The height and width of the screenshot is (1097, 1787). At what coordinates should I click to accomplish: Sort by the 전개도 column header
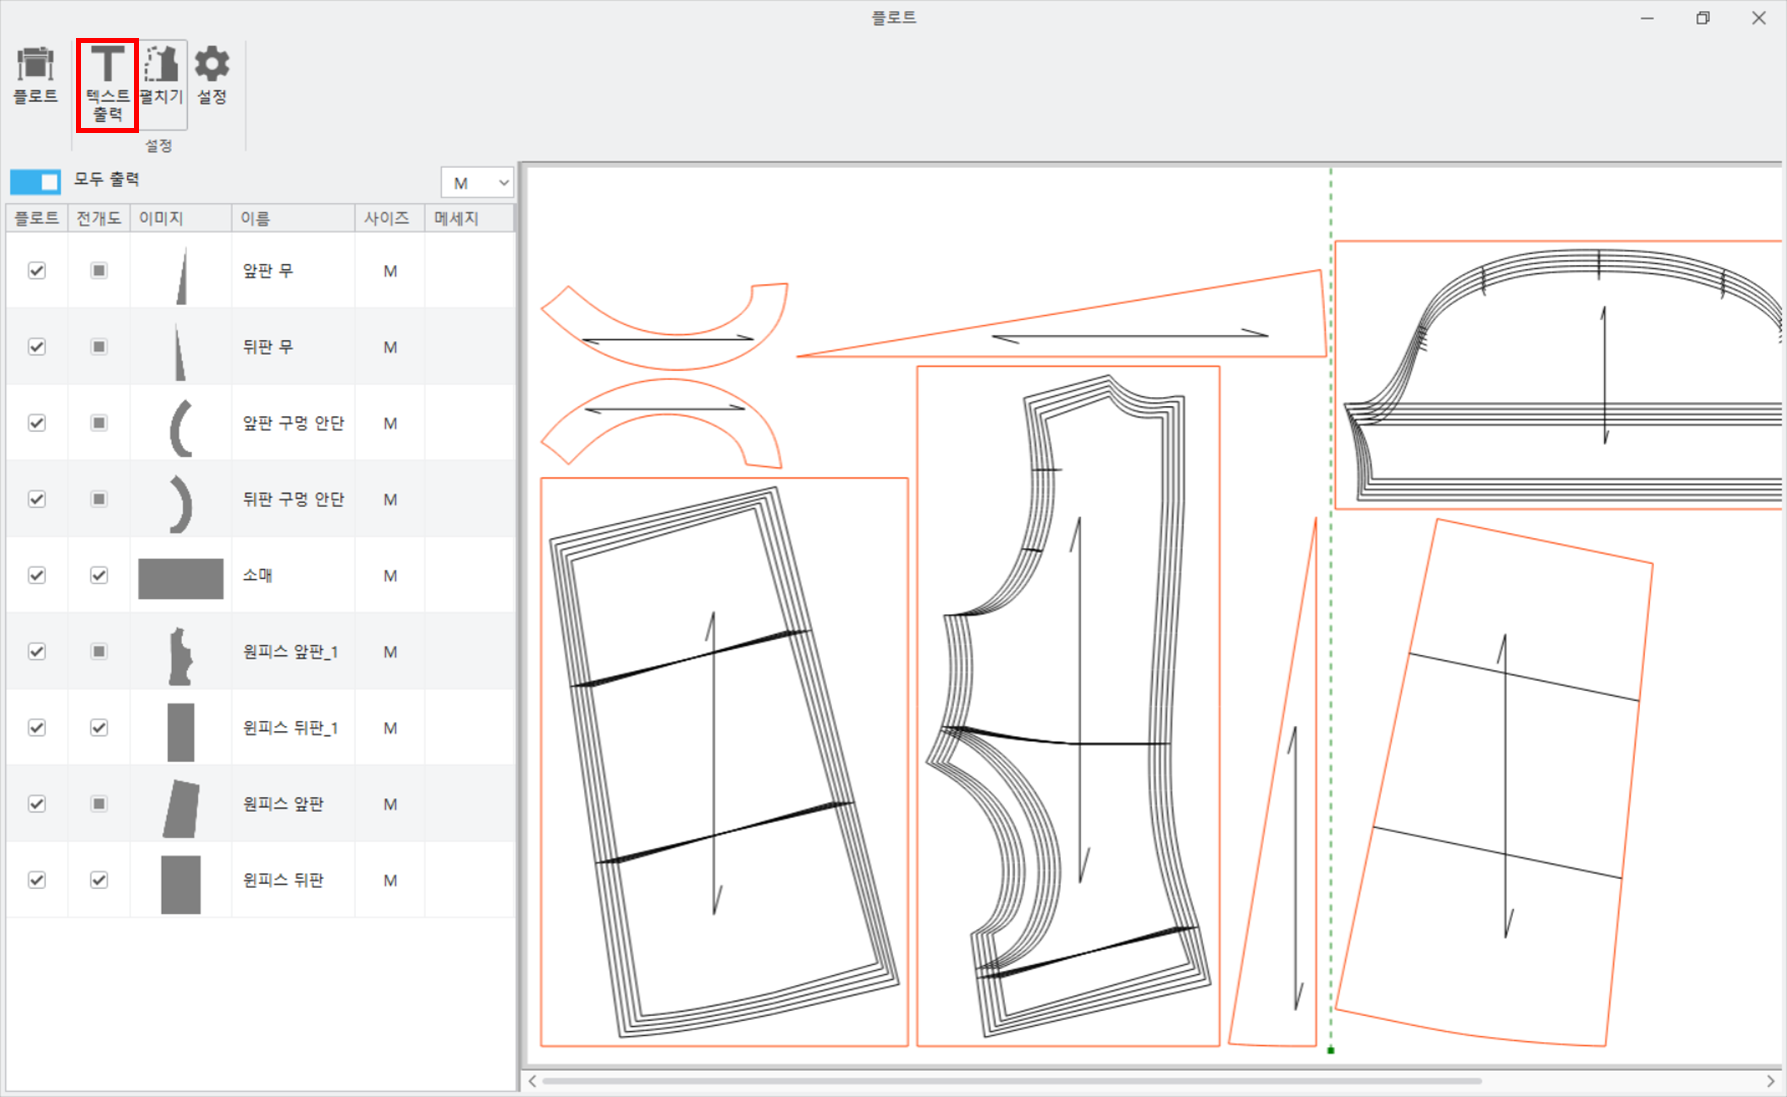(x=99, y=218)
